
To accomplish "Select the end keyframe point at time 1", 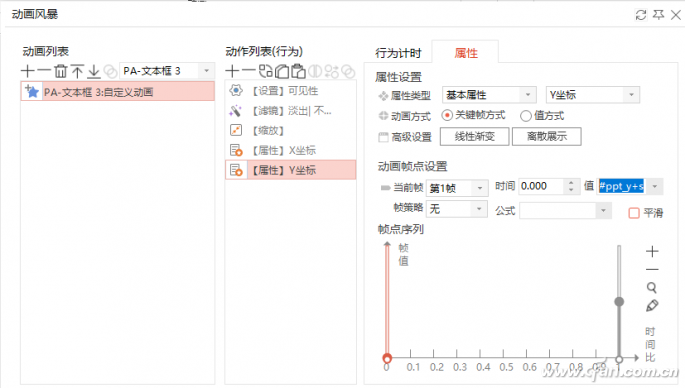I will click(619, 359).
